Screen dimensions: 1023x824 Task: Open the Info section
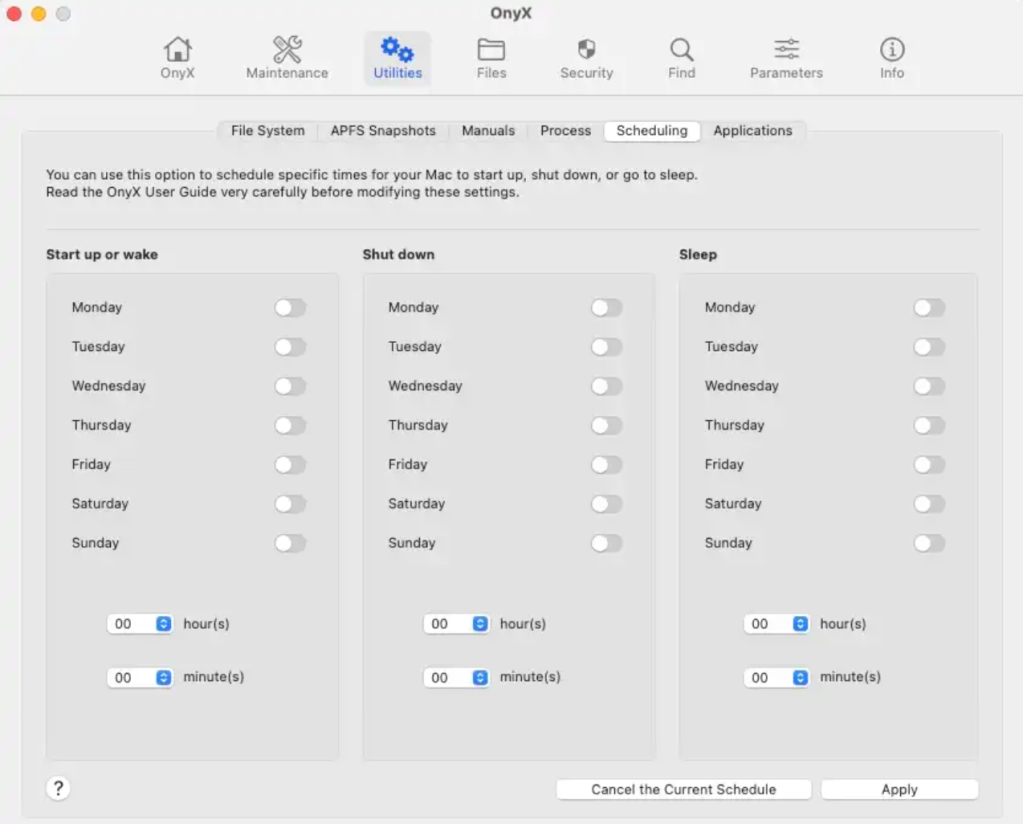[891, 58]
